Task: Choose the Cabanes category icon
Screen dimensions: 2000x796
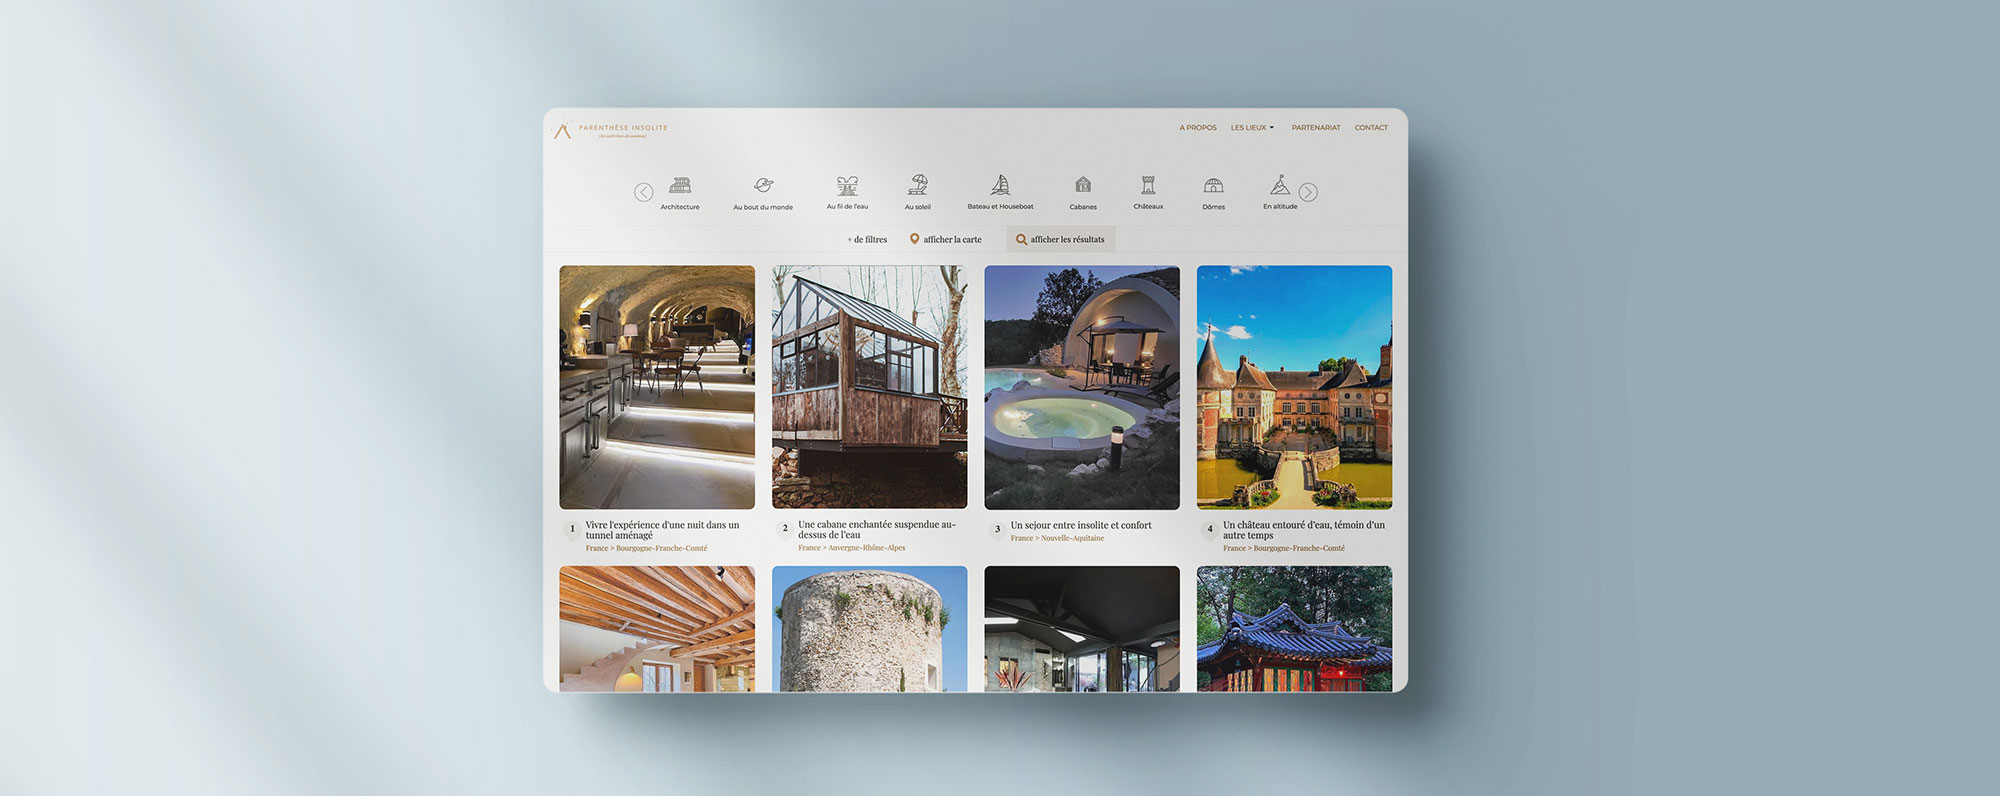Action: (1083, 186)
